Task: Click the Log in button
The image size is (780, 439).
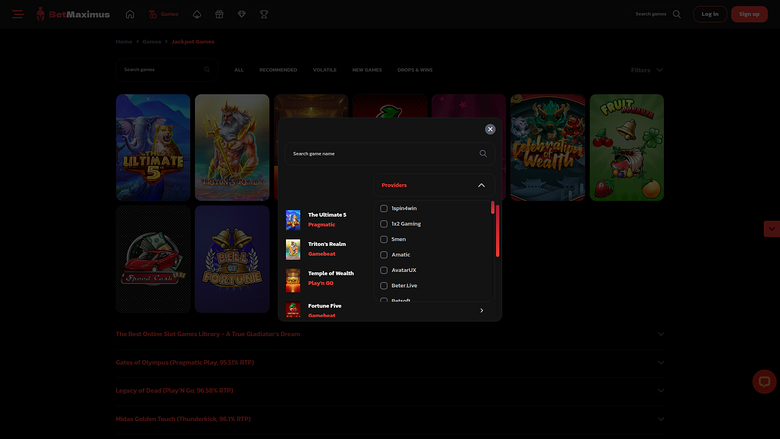Action: point(710,14)
